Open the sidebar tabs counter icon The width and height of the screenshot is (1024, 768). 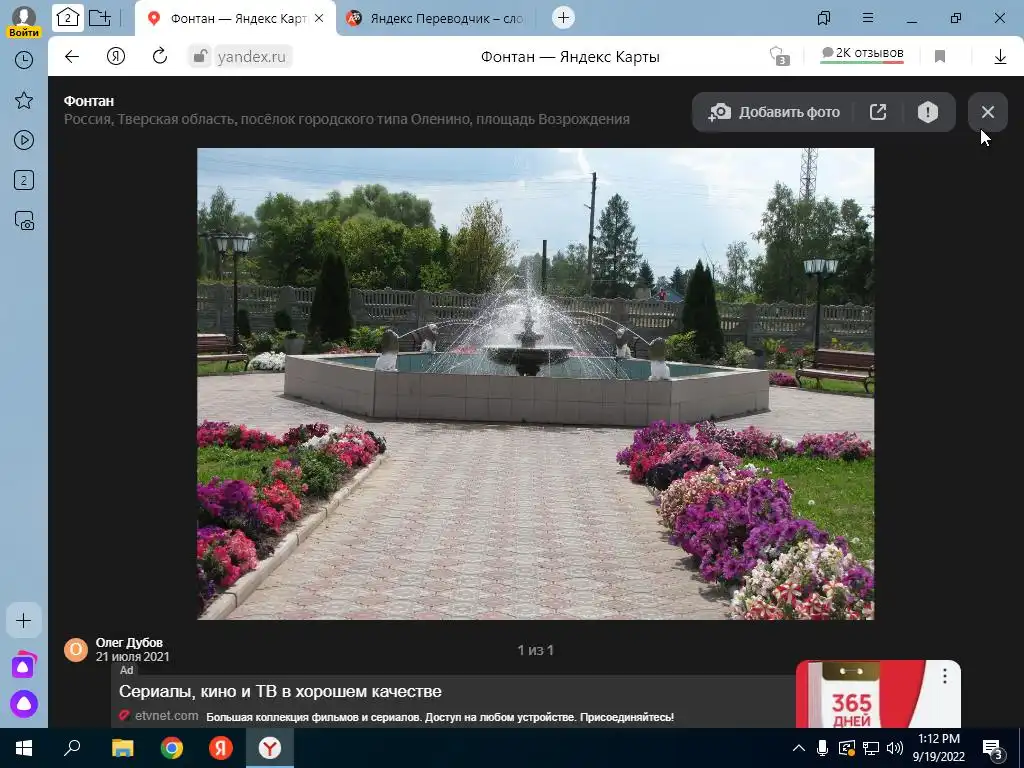pos(24,180)
